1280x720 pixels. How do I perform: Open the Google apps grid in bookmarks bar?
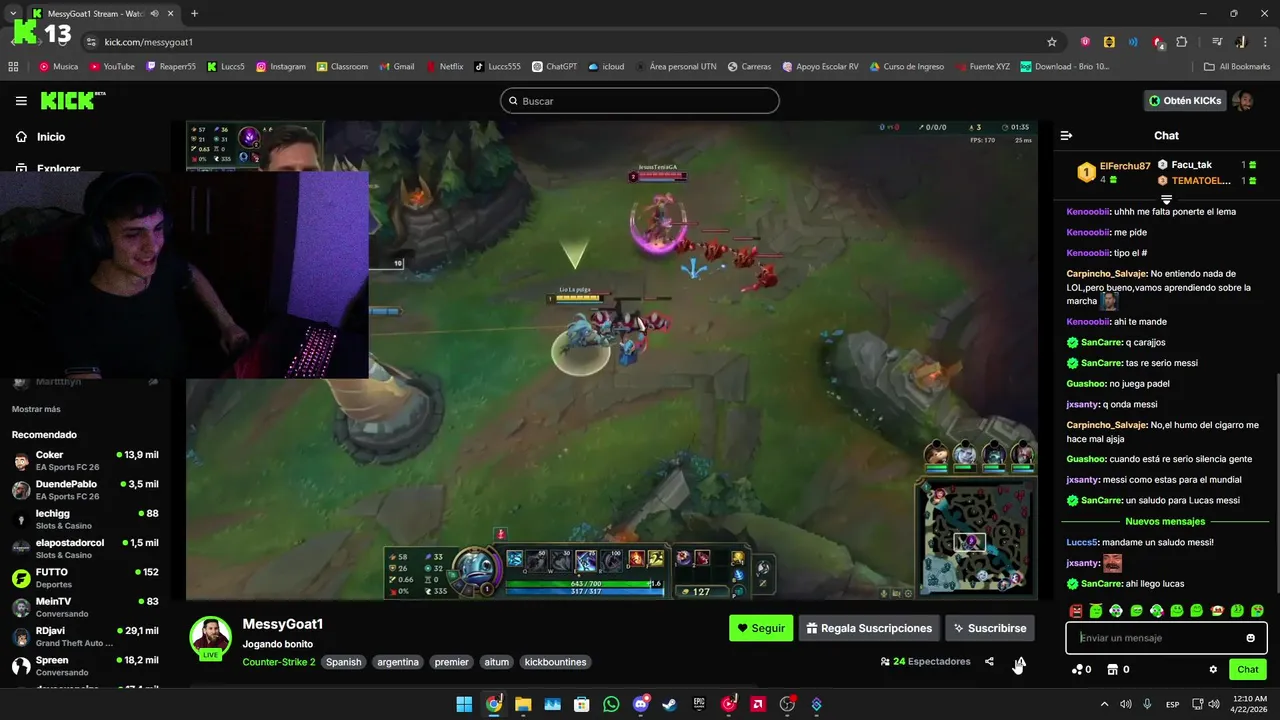click(x=13, y=66)
